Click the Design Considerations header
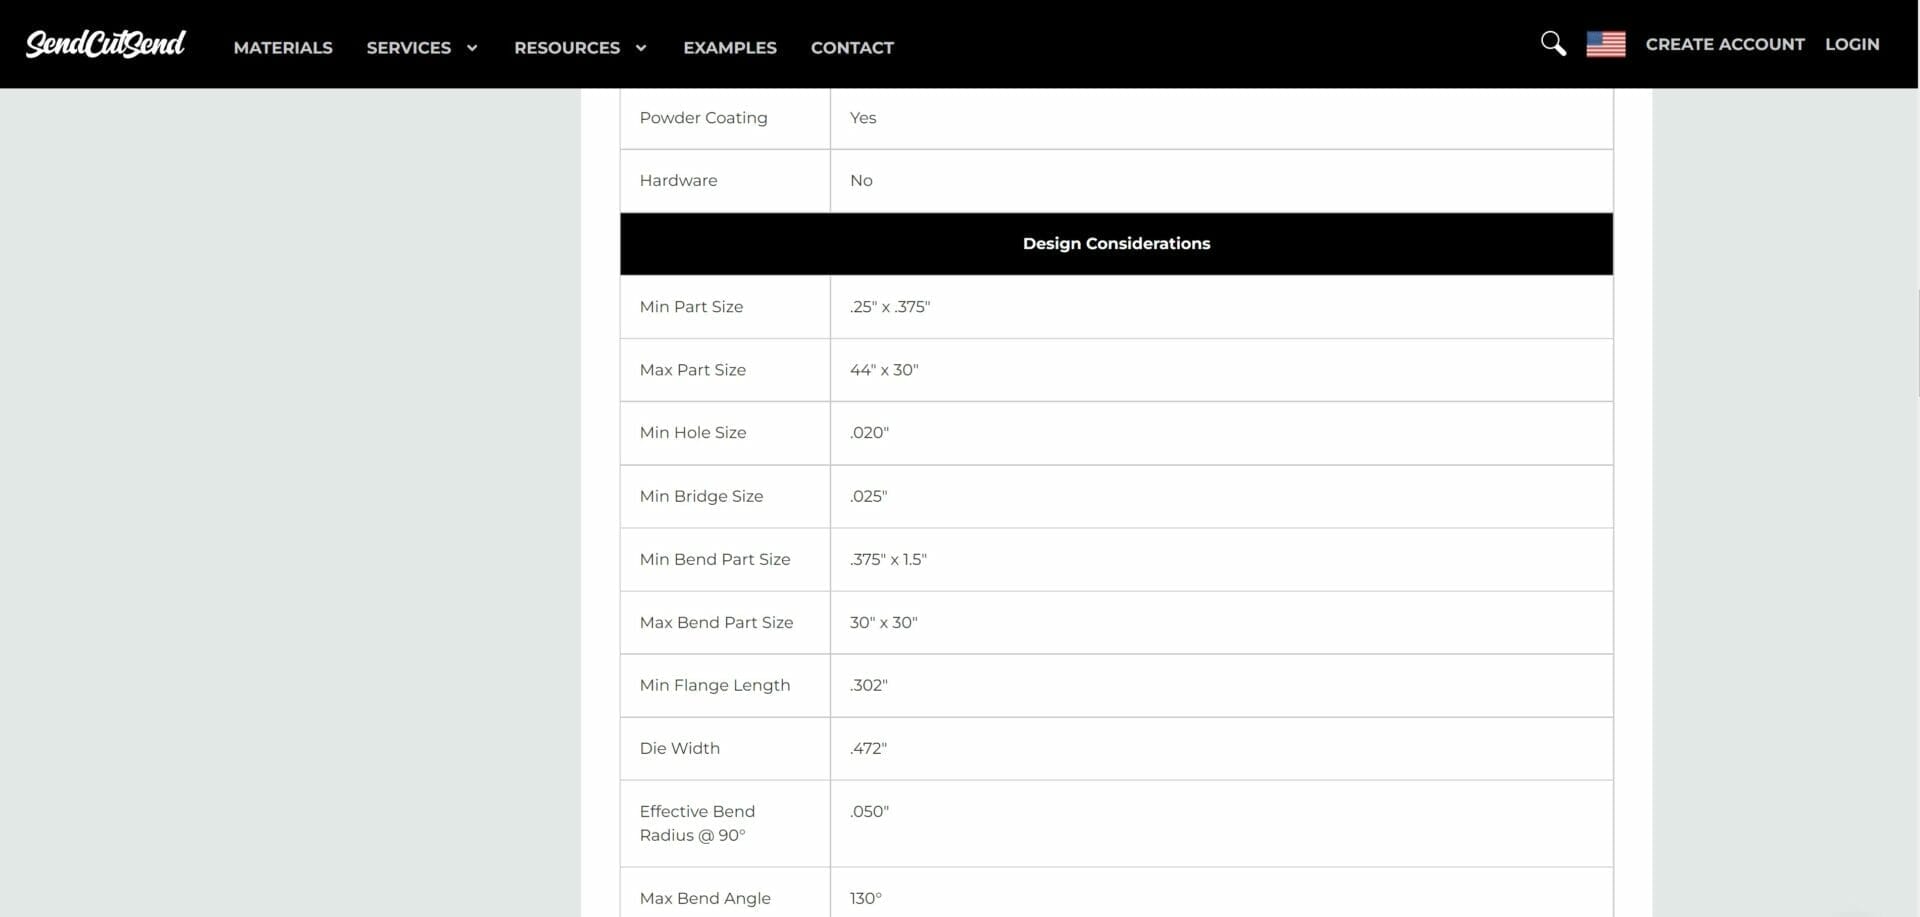The image size is (1920, 917). tap(1116, 243)
